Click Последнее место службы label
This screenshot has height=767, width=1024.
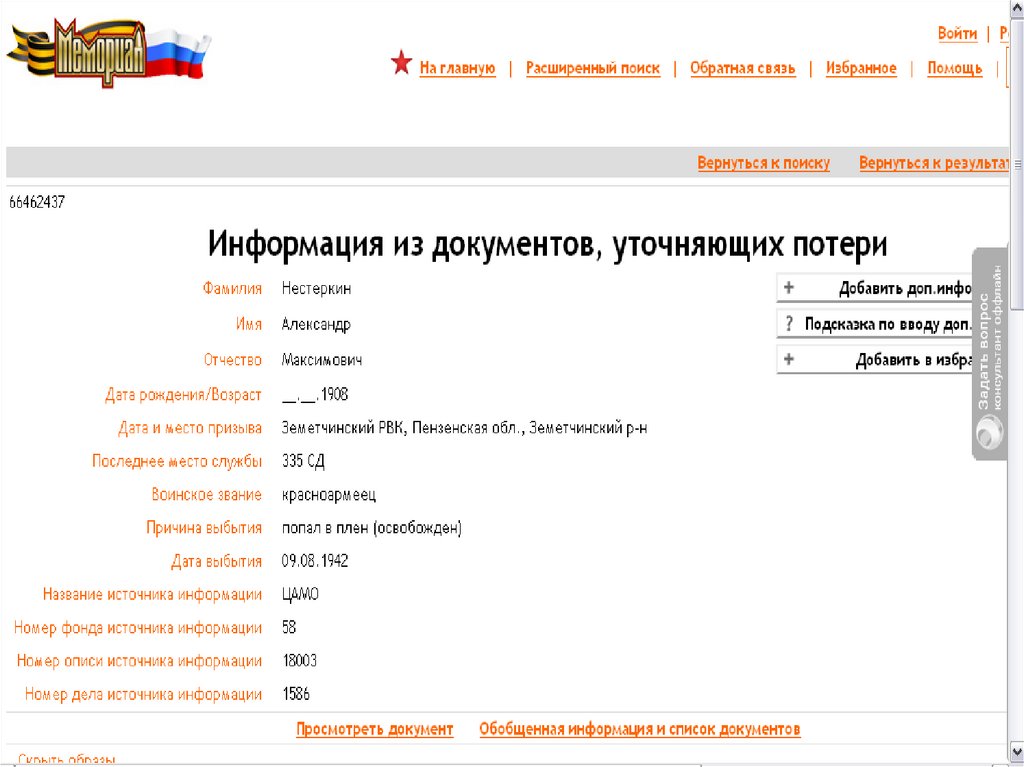tap(177, 461)
